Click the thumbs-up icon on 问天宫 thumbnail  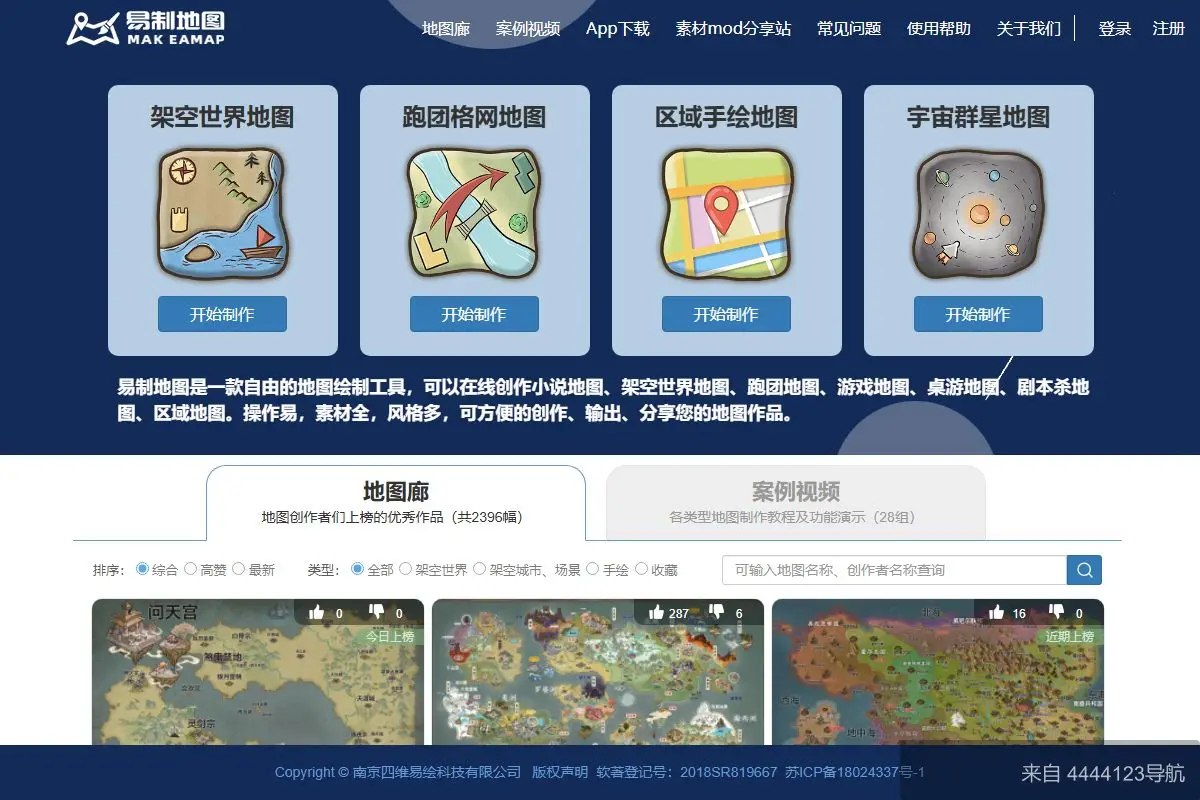tap(316, 611)
